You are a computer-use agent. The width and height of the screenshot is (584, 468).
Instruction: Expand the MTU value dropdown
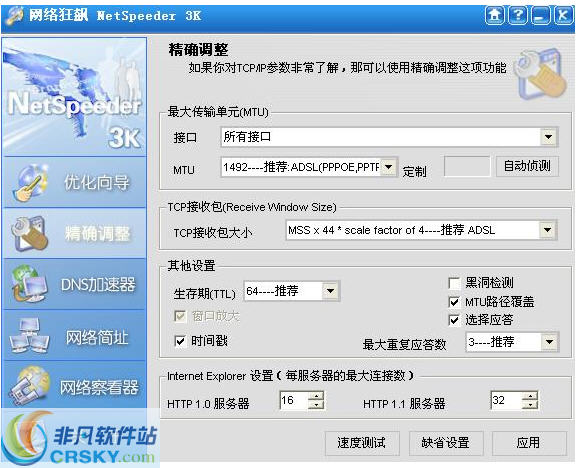(x=388, y=167)
